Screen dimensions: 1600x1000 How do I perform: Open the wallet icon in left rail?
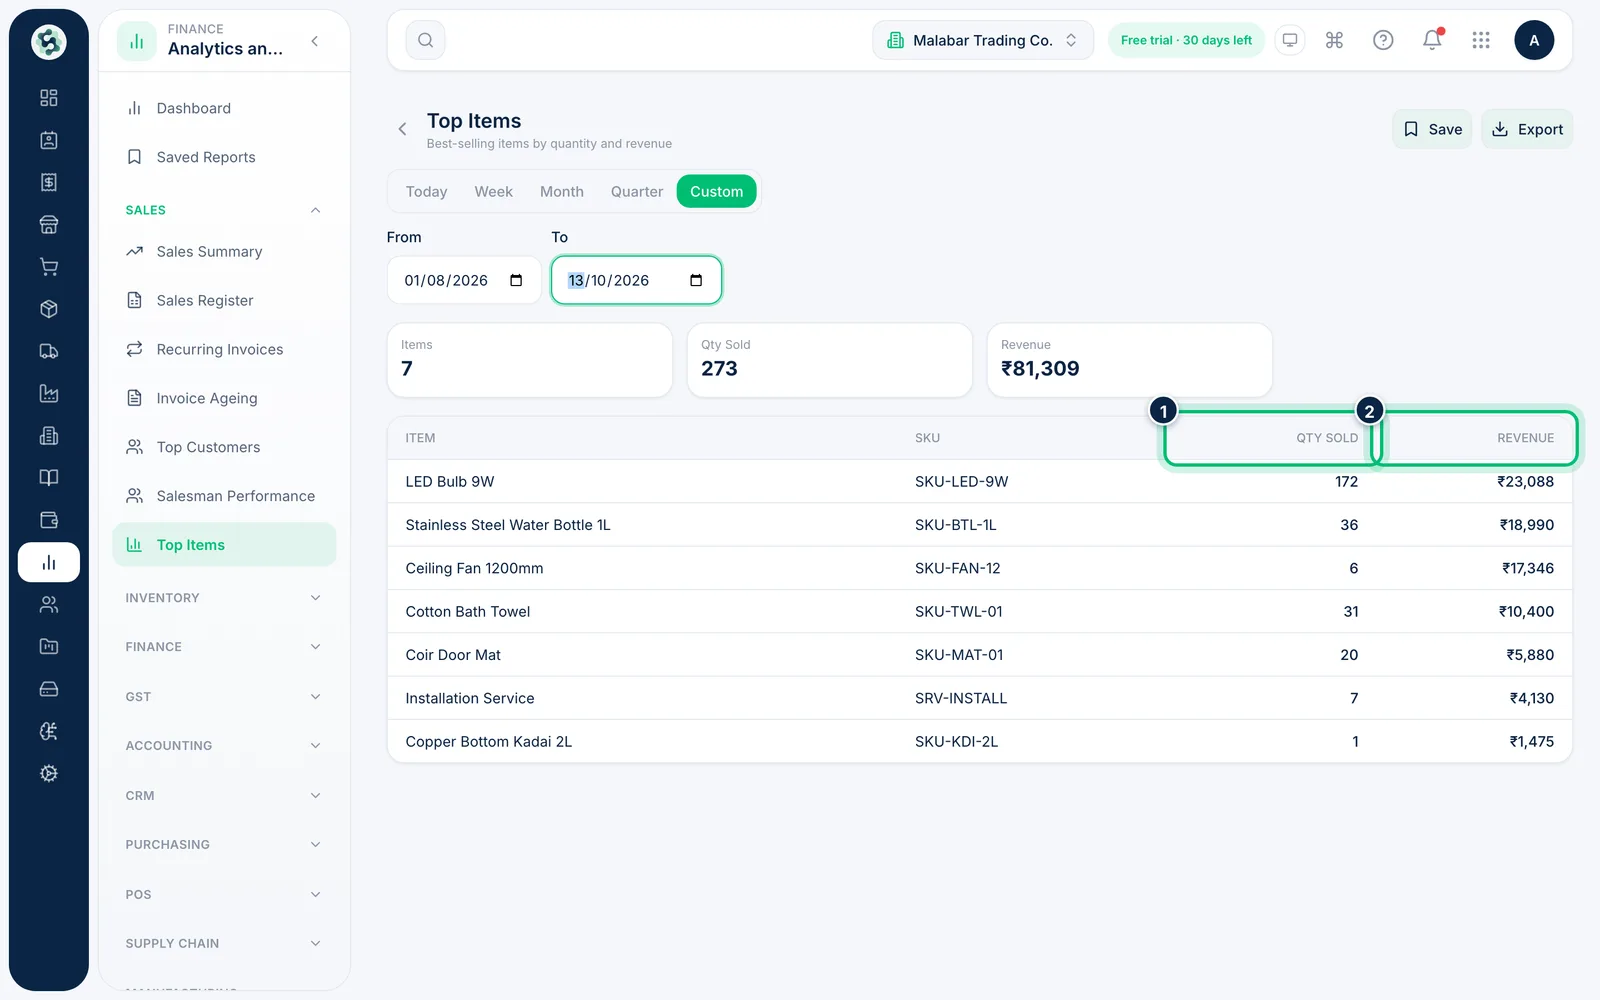pos(48,520)
